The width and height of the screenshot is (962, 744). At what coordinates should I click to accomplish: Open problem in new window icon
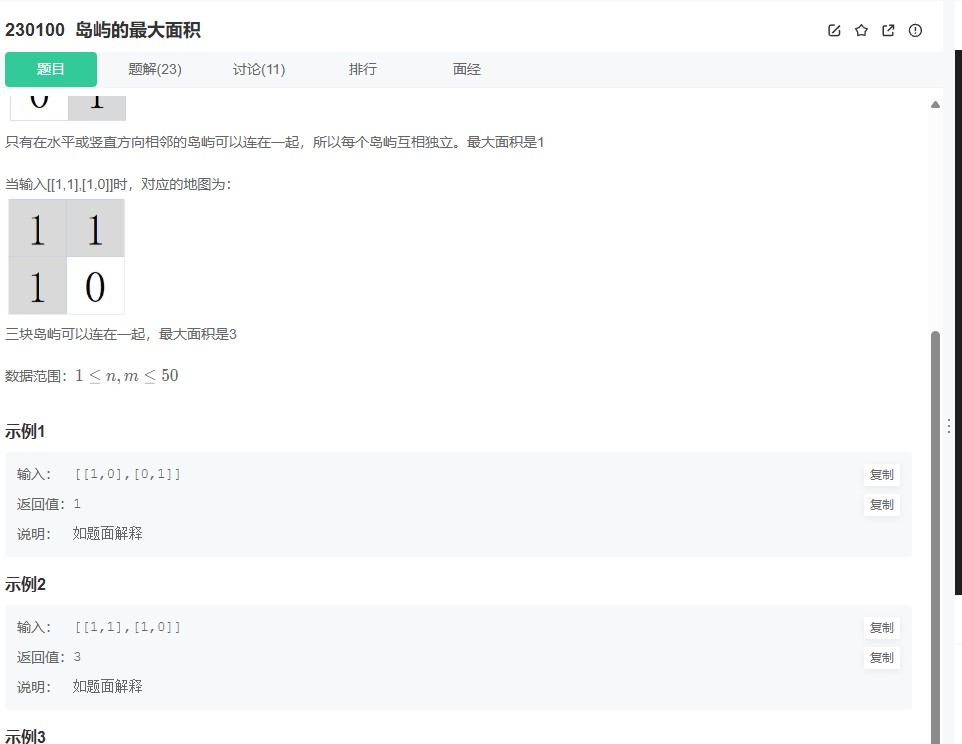tap(888, 30)
